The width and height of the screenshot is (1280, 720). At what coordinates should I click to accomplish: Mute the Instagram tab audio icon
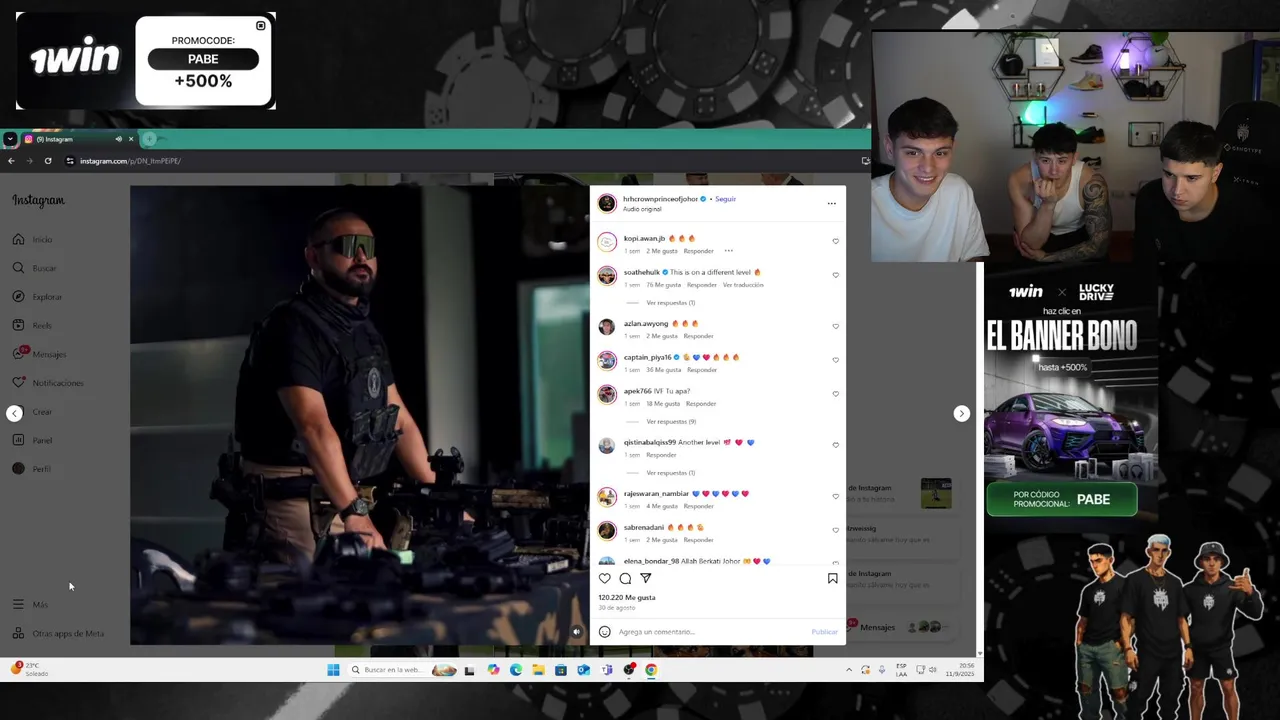(118, 139)
